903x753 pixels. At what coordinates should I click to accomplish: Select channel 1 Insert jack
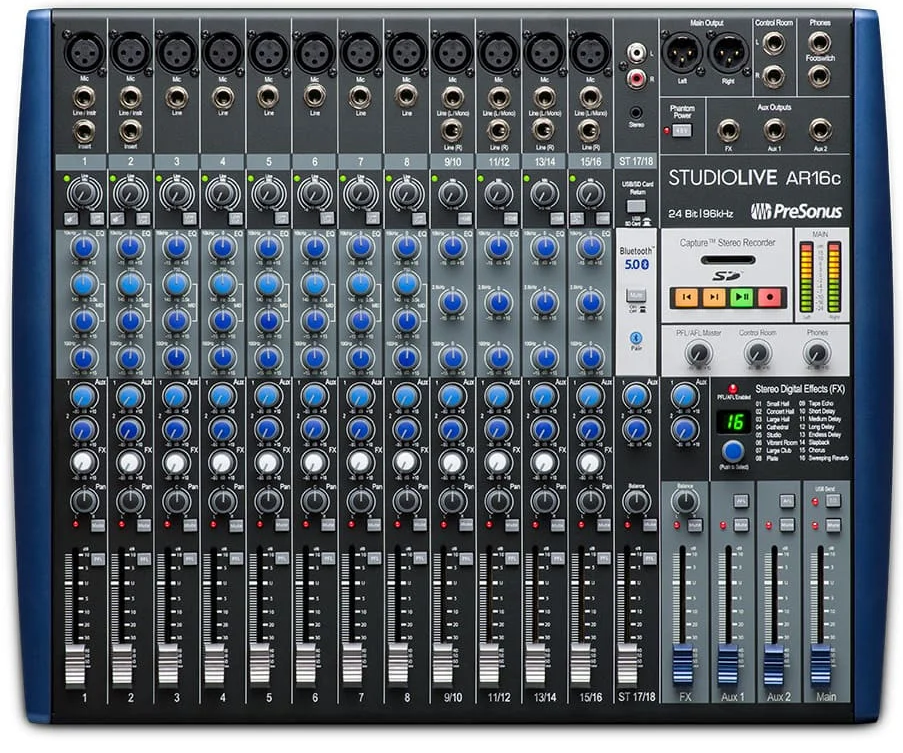click(x=84, y=132)
